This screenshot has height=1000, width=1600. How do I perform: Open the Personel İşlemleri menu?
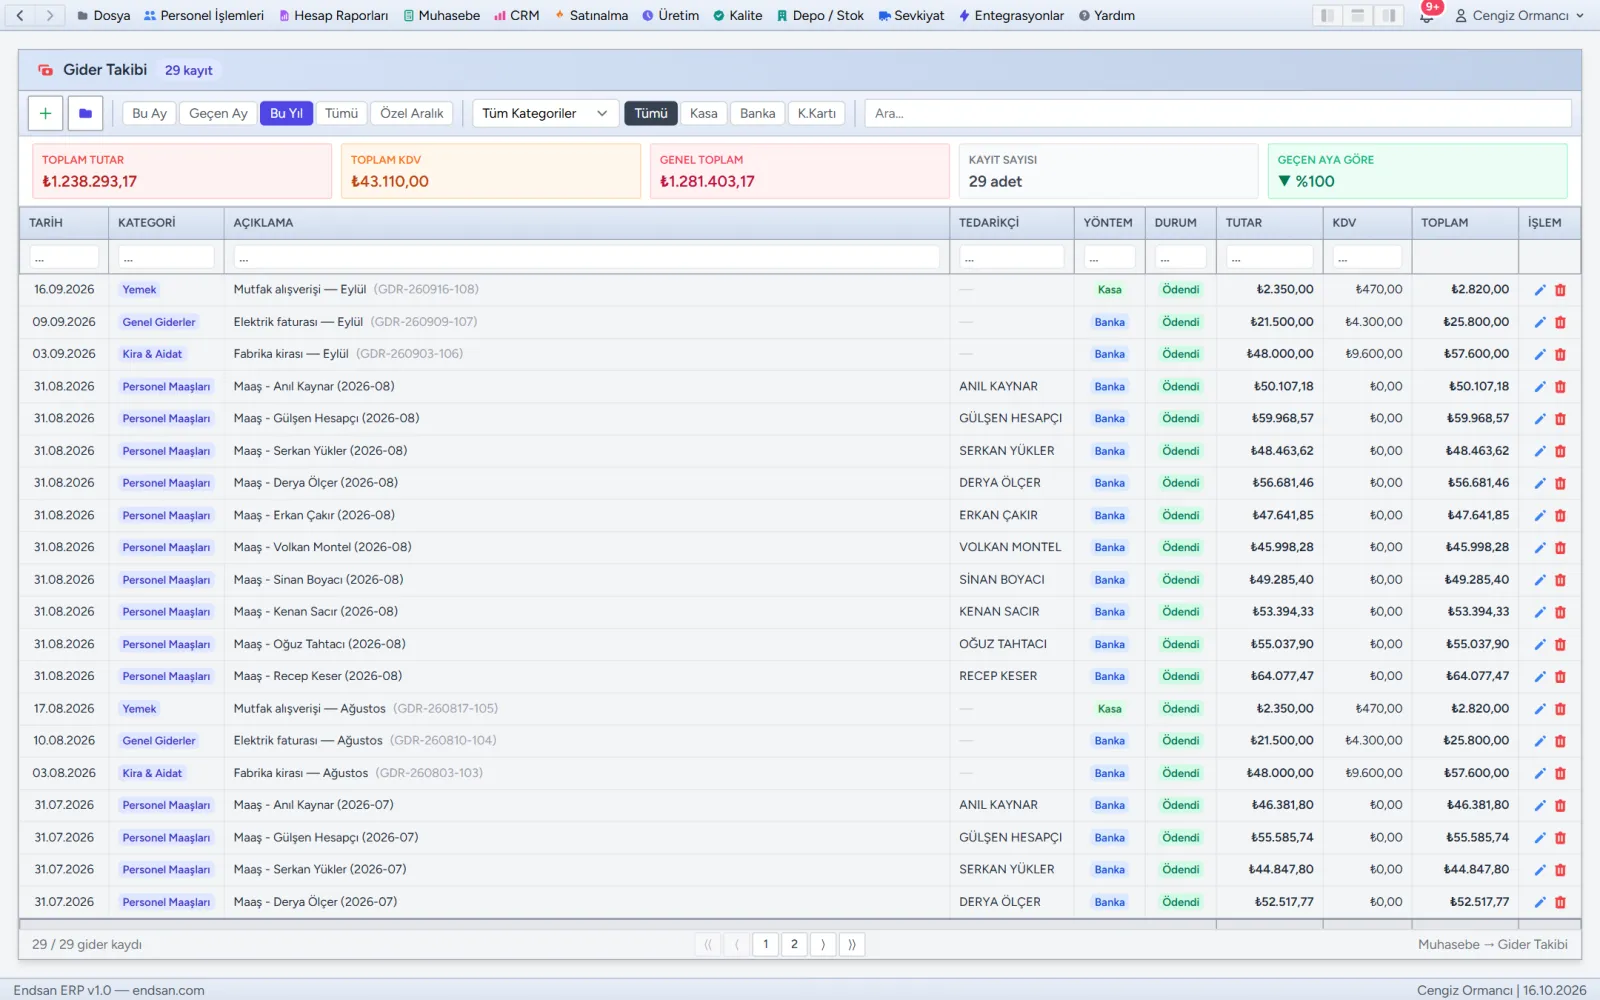[x=204, y=16]
